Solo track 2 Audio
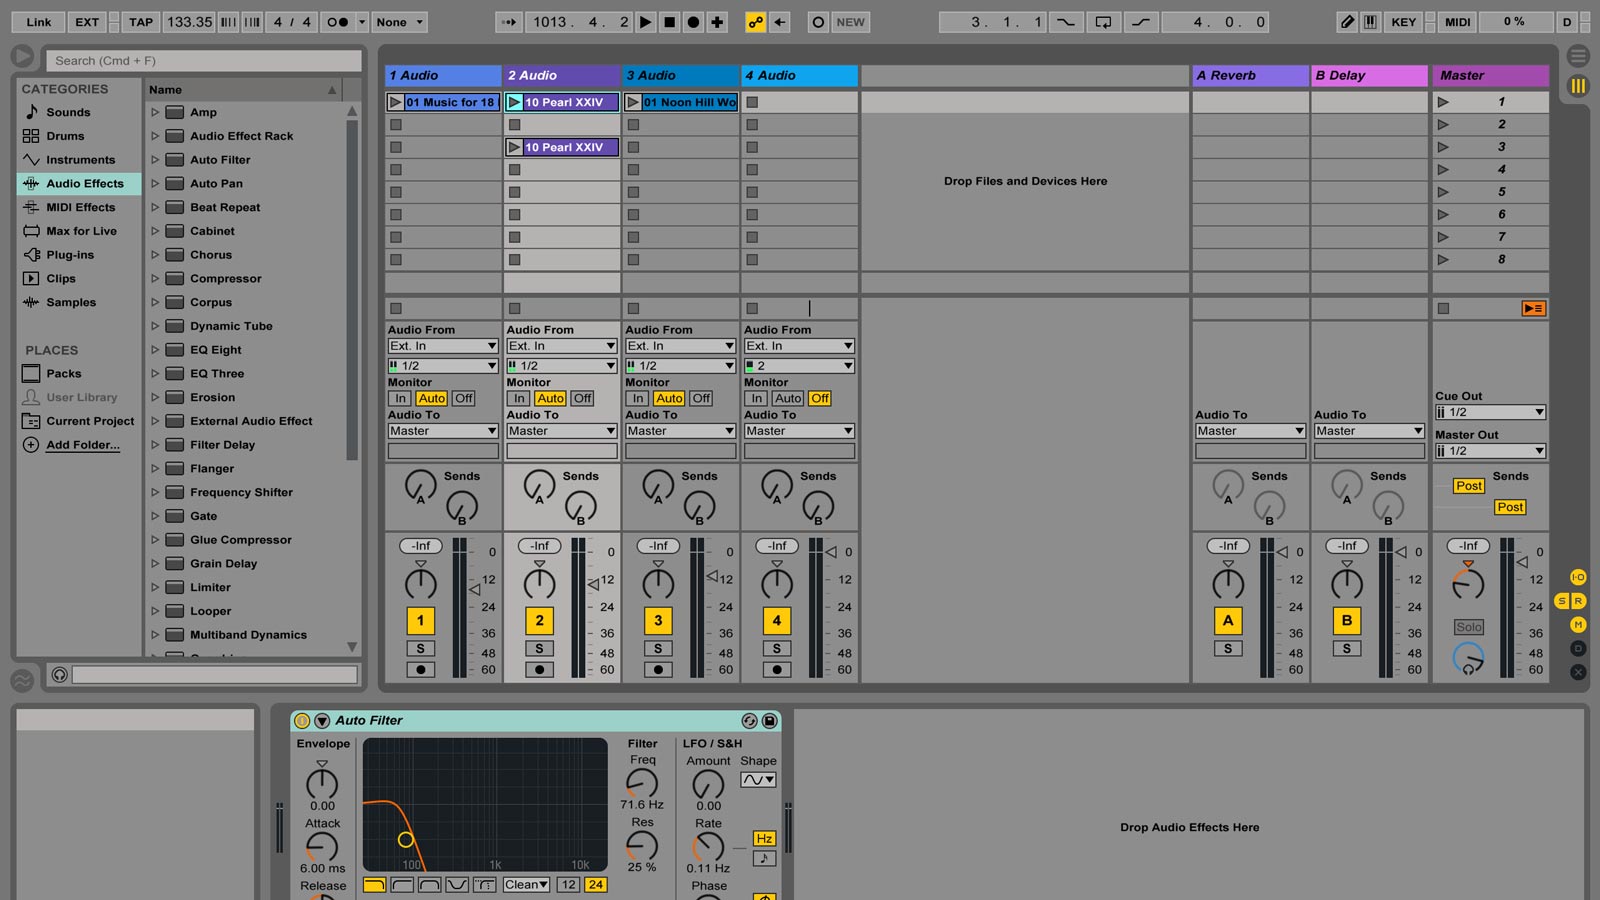This screenshot has width=1600, height=900. coord(539,649)
